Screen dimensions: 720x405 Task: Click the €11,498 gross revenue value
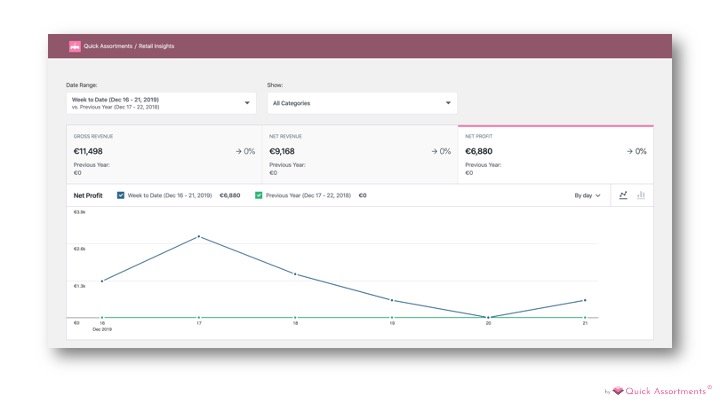88,151
